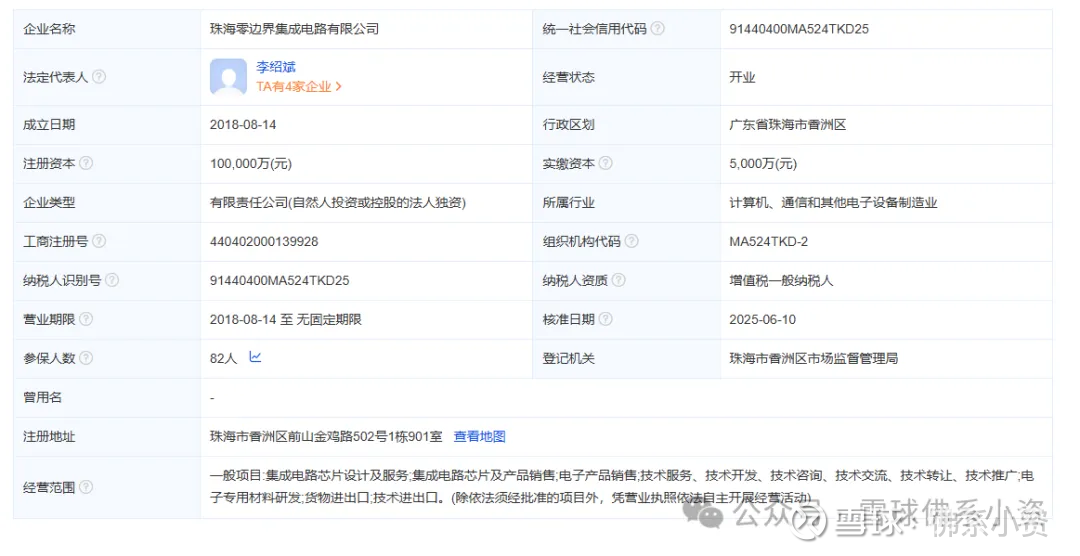The image size is (1080, 556).
Task: Click the registered capital 100,000万(元)
Action: click(251, 164)
